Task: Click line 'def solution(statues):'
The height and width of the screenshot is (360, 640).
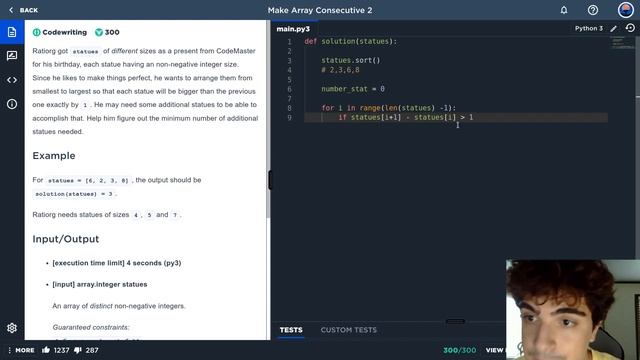Action: (x=351, y=41)
